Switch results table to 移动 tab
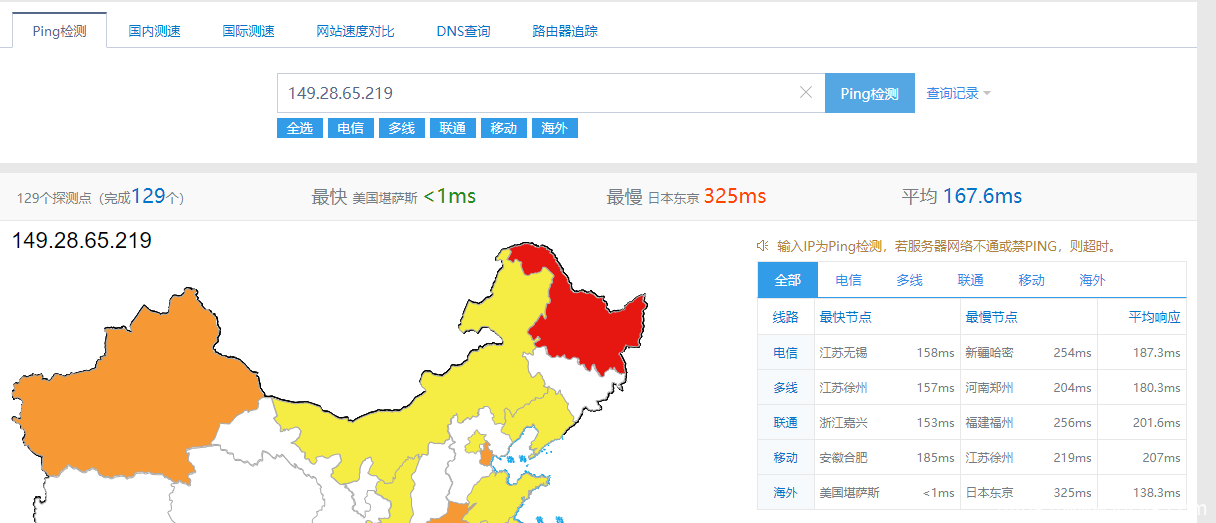 pyautogui.click(x=1031, y=280)
